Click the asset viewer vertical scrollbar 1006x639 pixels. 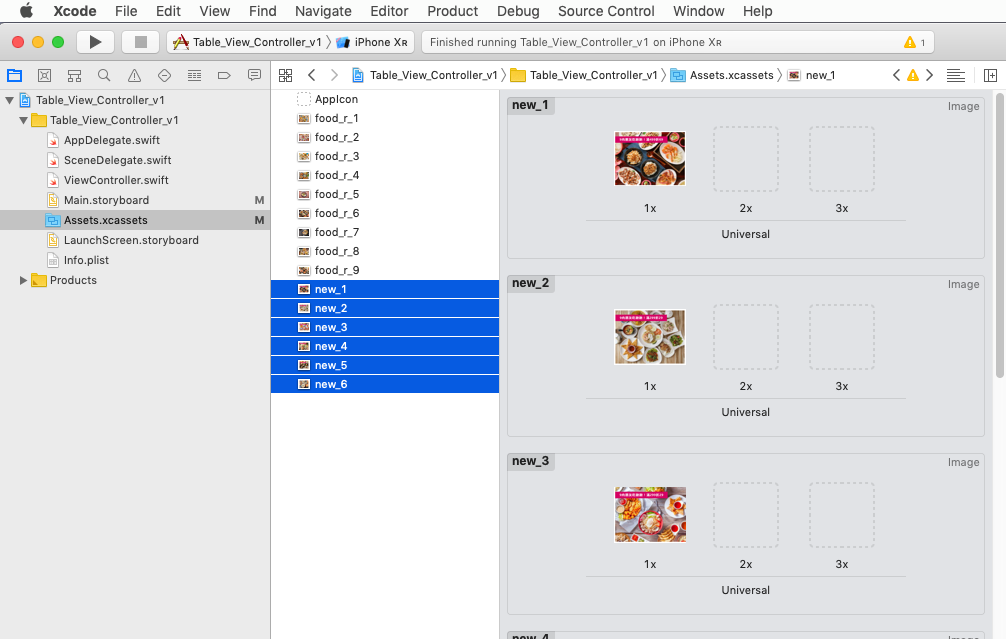[1000, 235]
